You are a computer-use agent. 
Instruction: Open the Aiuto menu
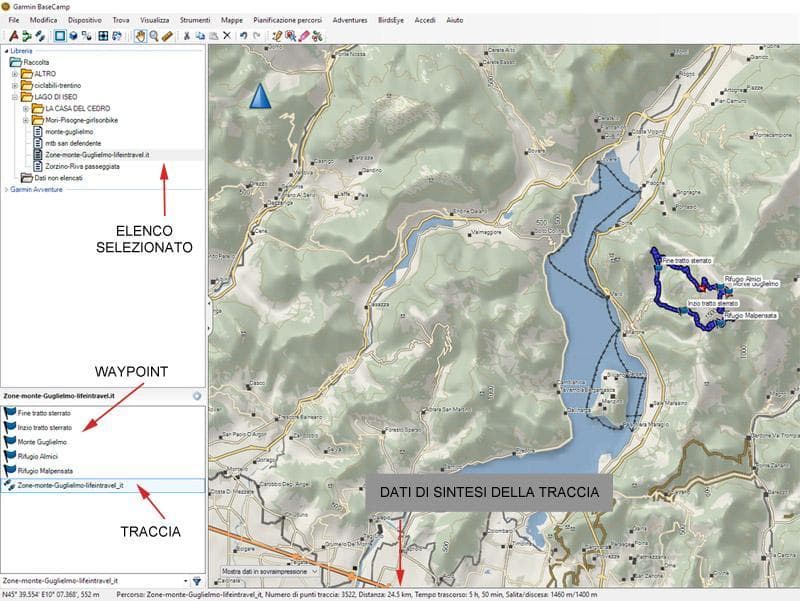455,20
